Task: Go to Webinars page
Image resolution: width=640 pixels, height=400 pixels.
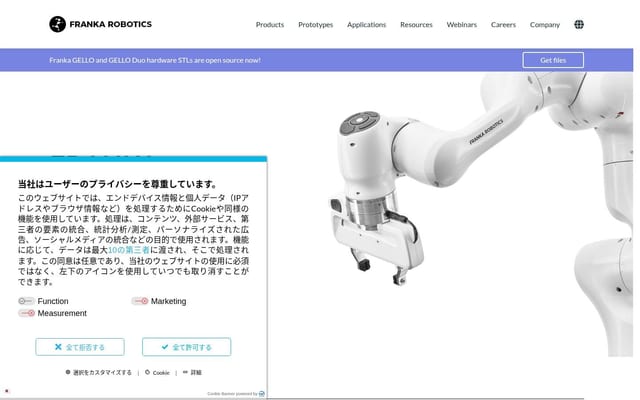Action: click(x=462, y=24)
